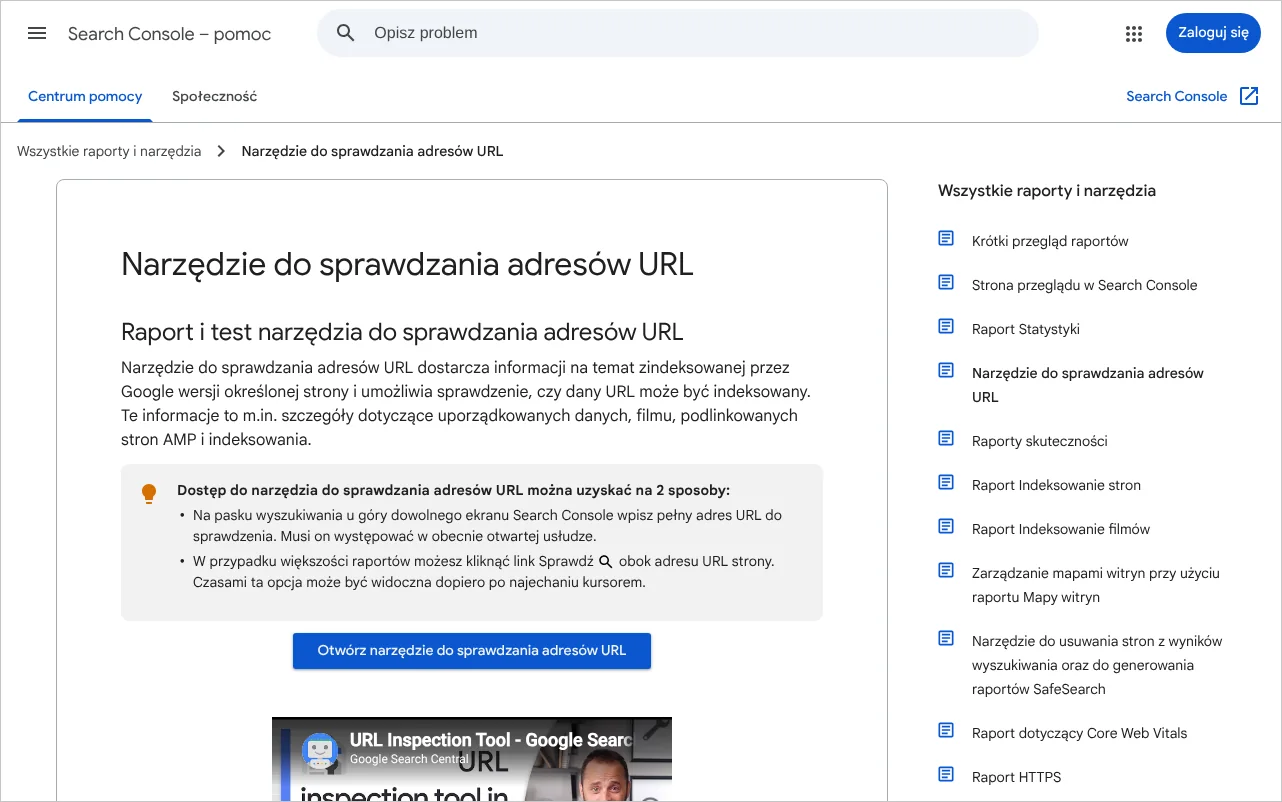Image resolution: width=1282 pixels, height=802 pixels.
Task: Click the Search Console – pomoc title
Action: point(170,34)
